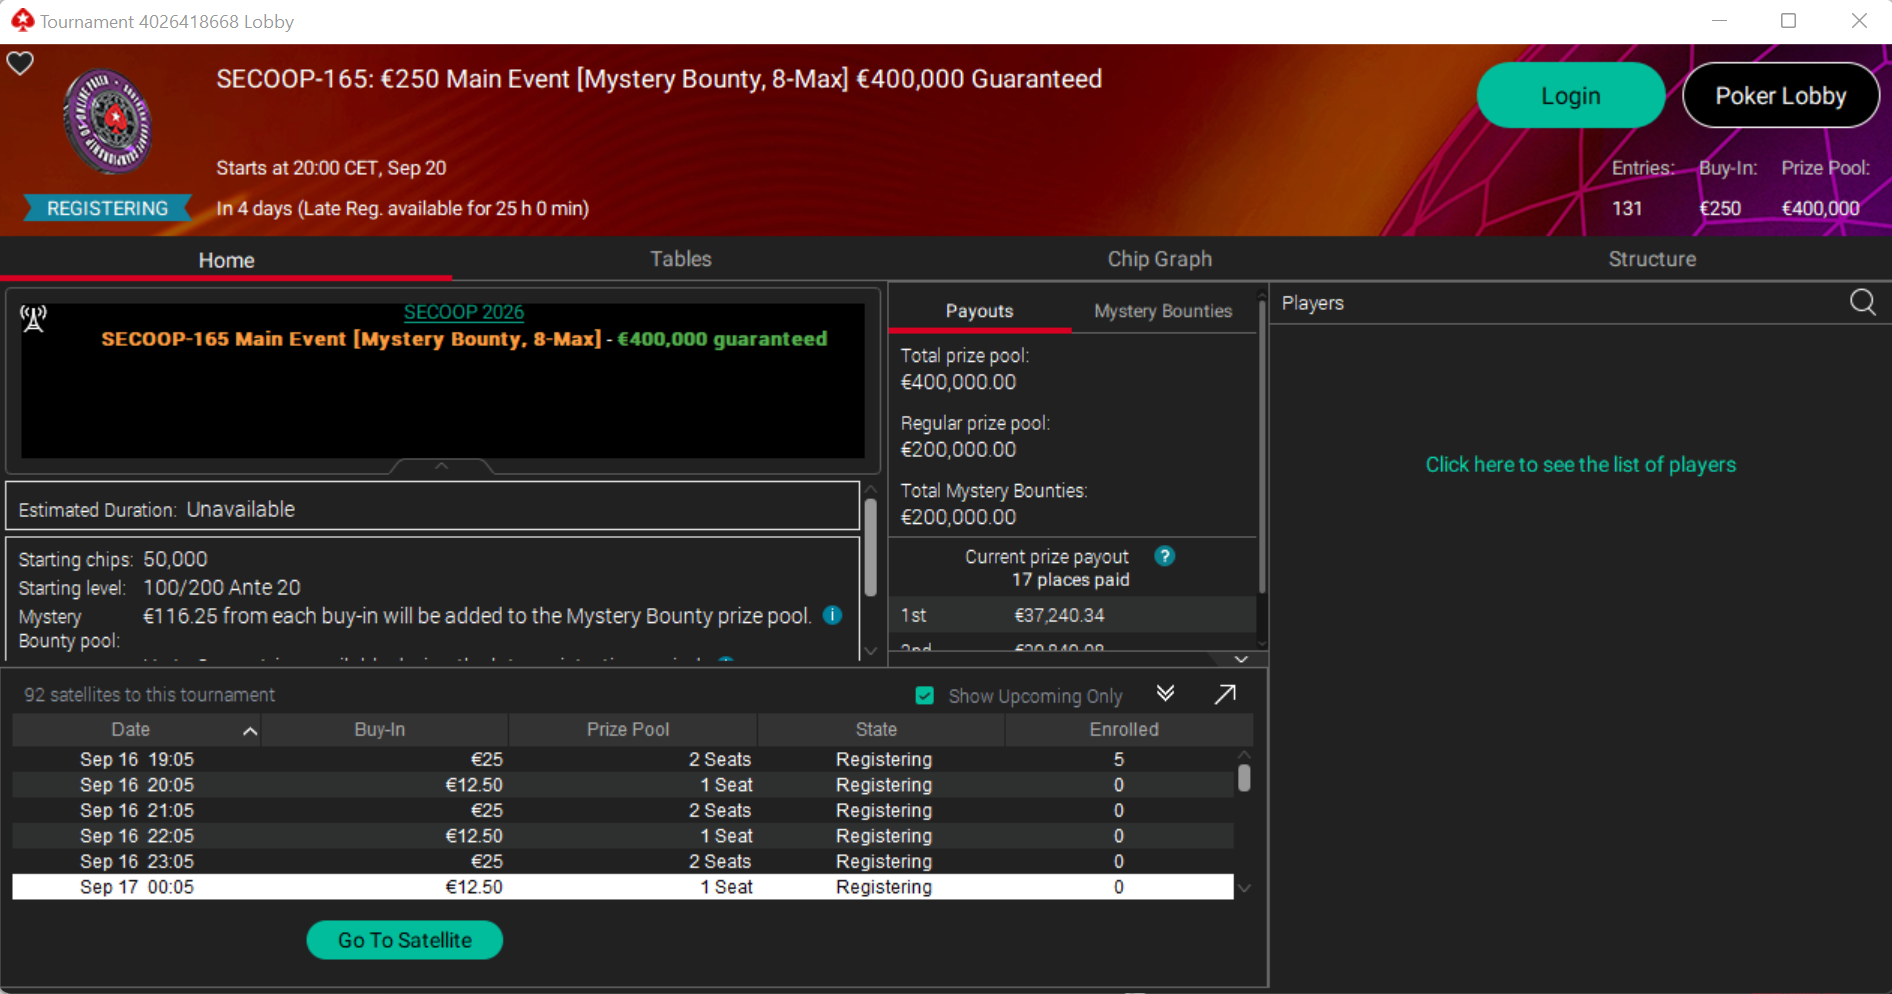
Task: Open the Chip Graph tab
Action: pyautogui.click(x=1159, y=259)
